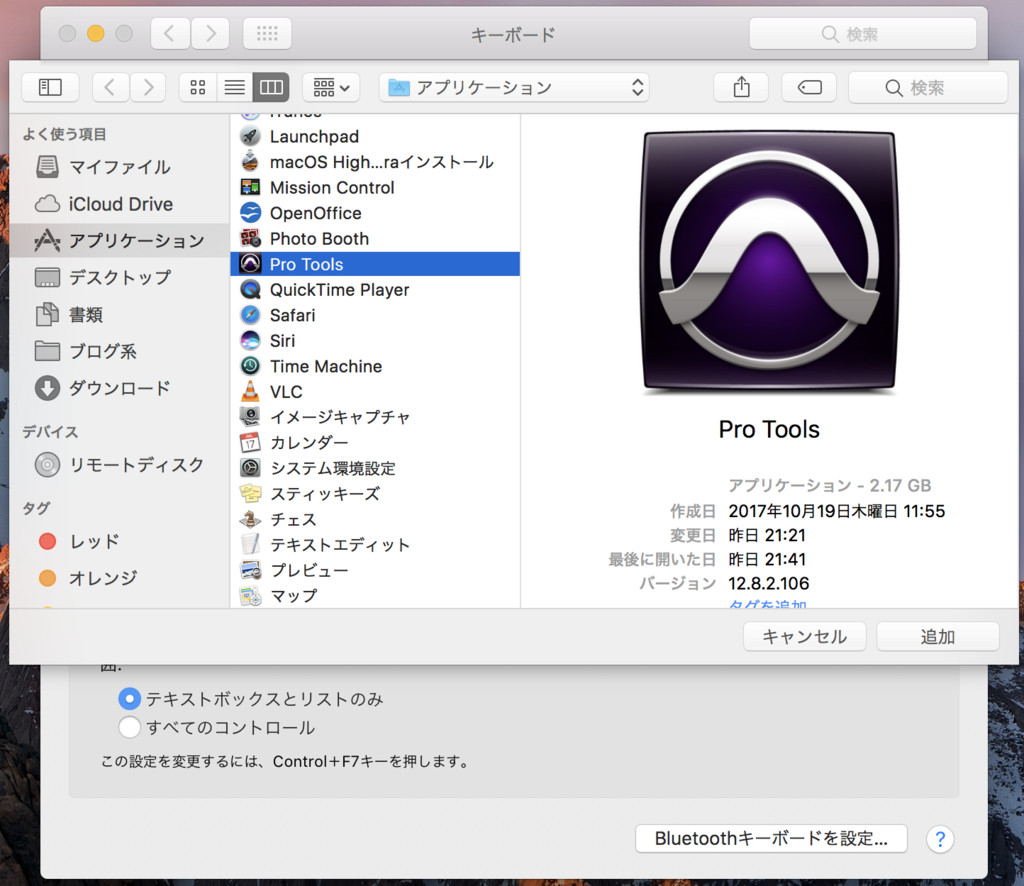
Task: Select Safari in the list
Action: point(375,315)
